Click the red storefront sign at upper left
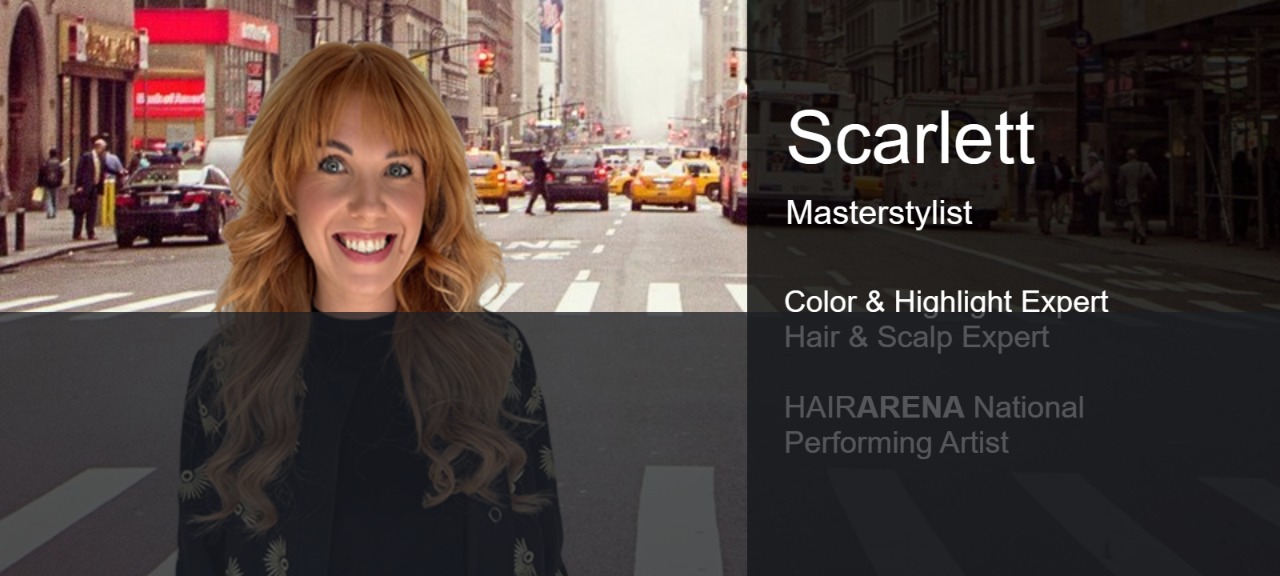The height and width of the screenshot is (576, 1280). pyautogui.click(x=206, y=29)
